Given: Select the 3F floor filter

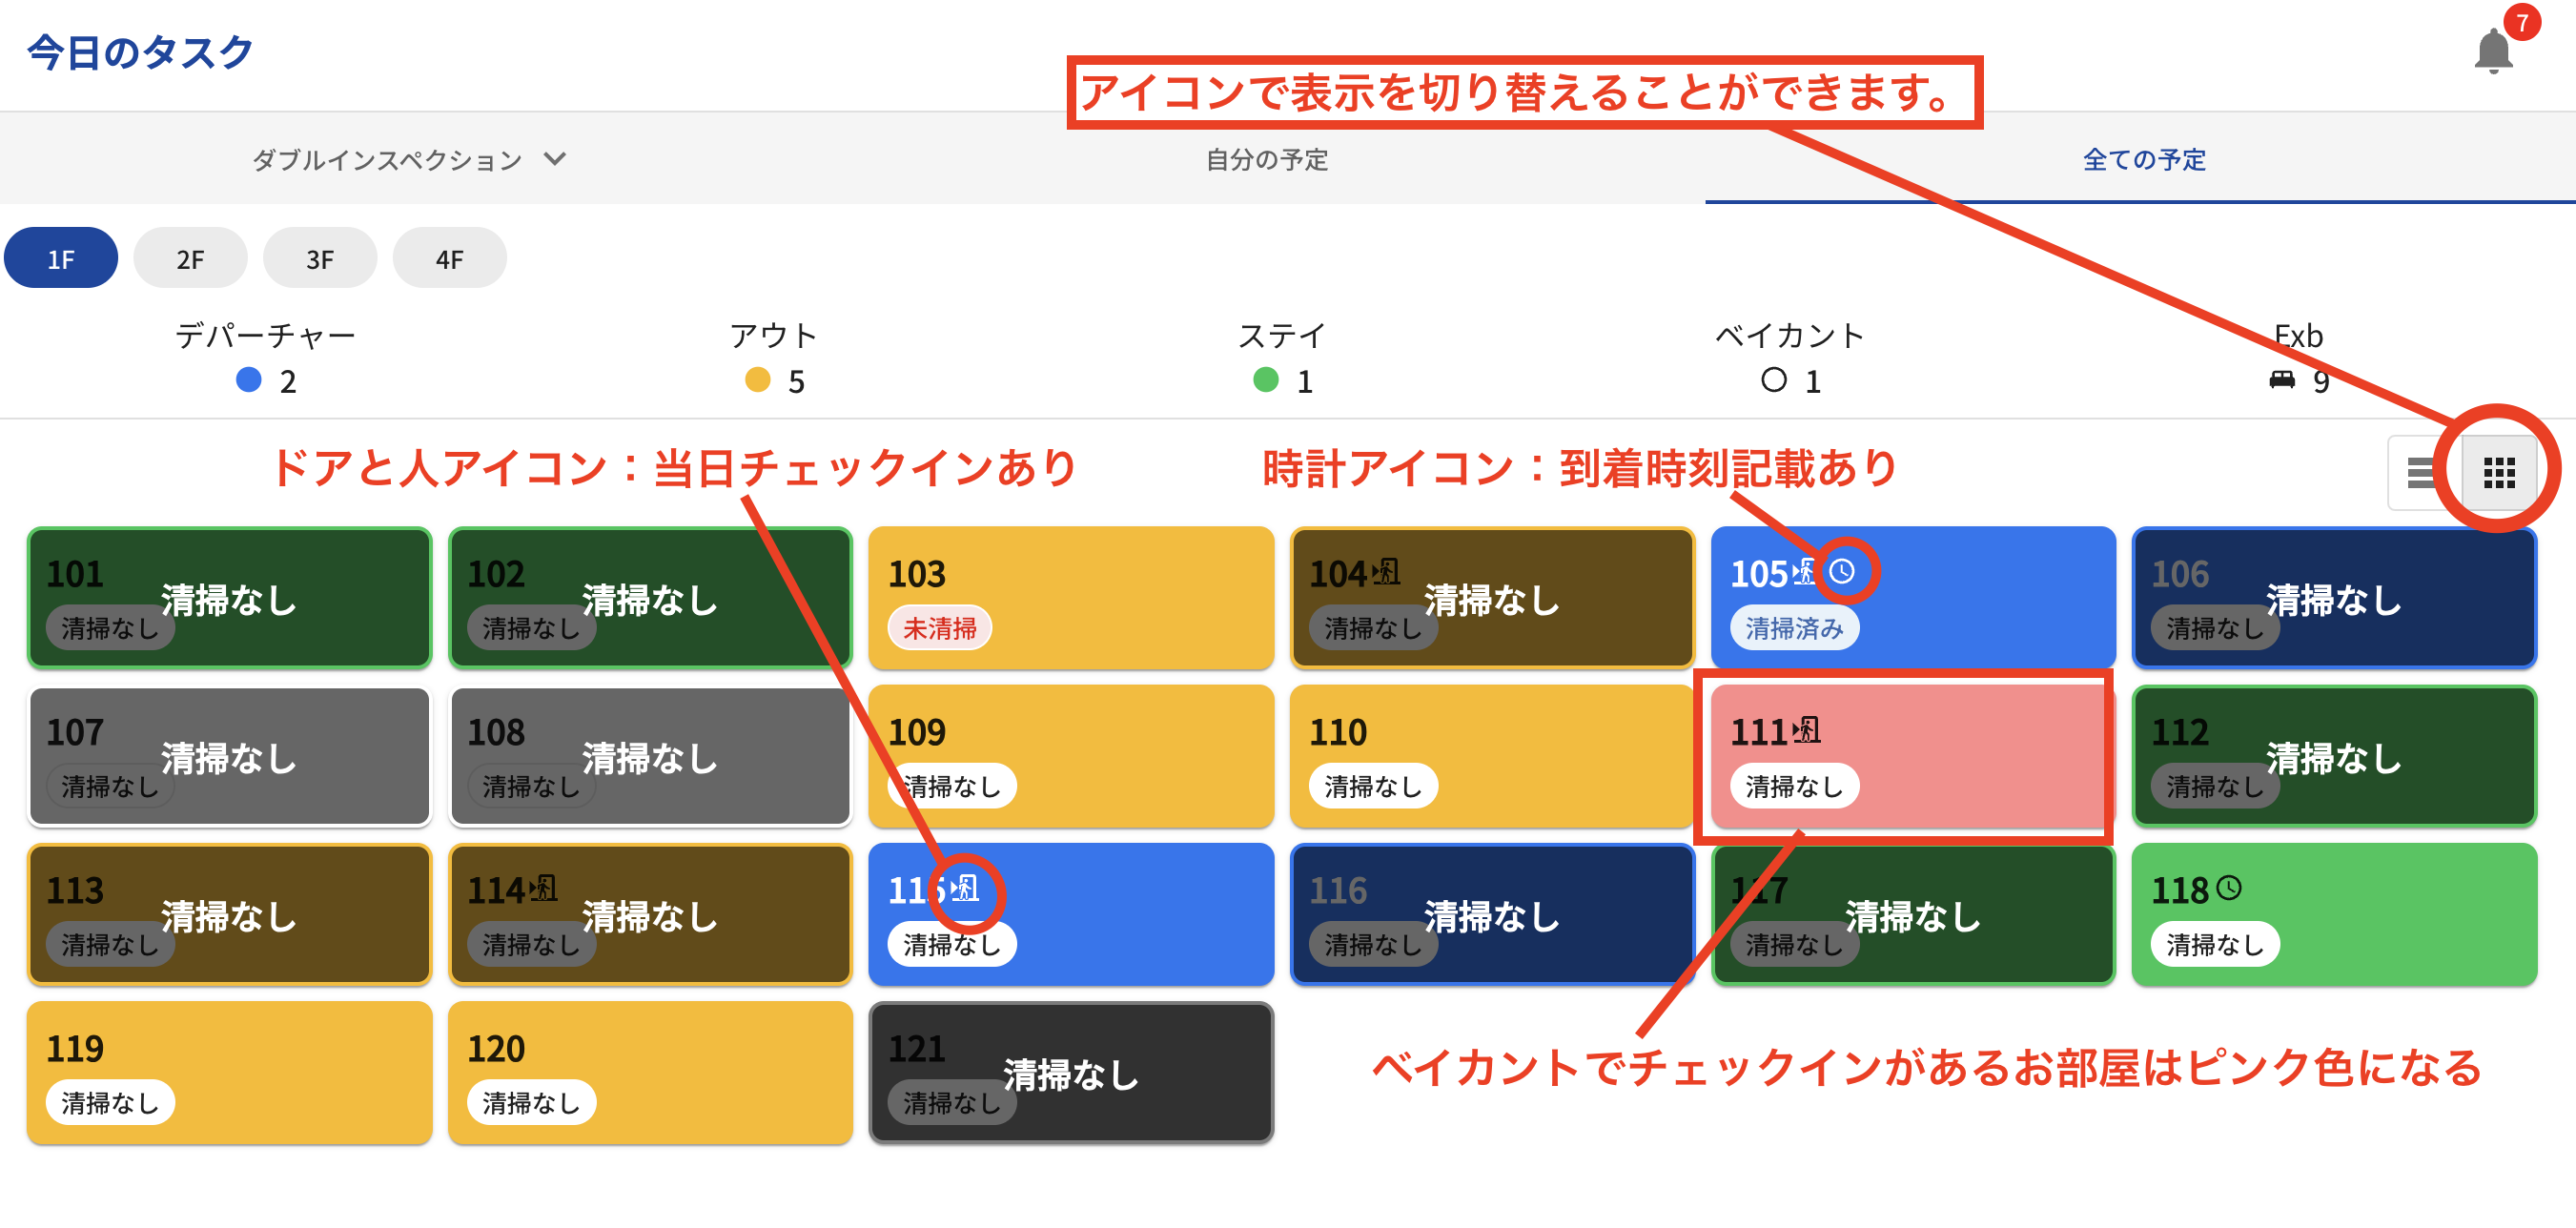Looking at the screenshot, I should 320,259.
